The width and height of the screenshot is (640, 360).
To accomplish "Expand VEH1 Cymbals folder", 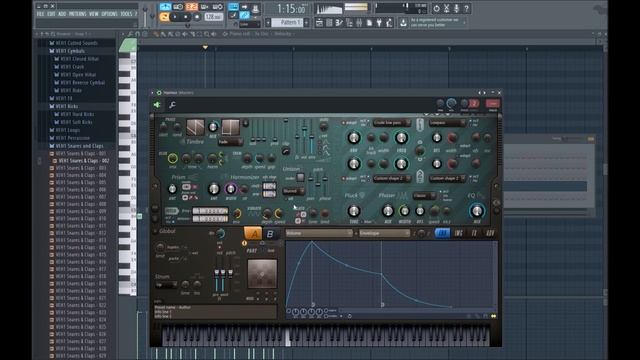I will click(x=70, y=51).
